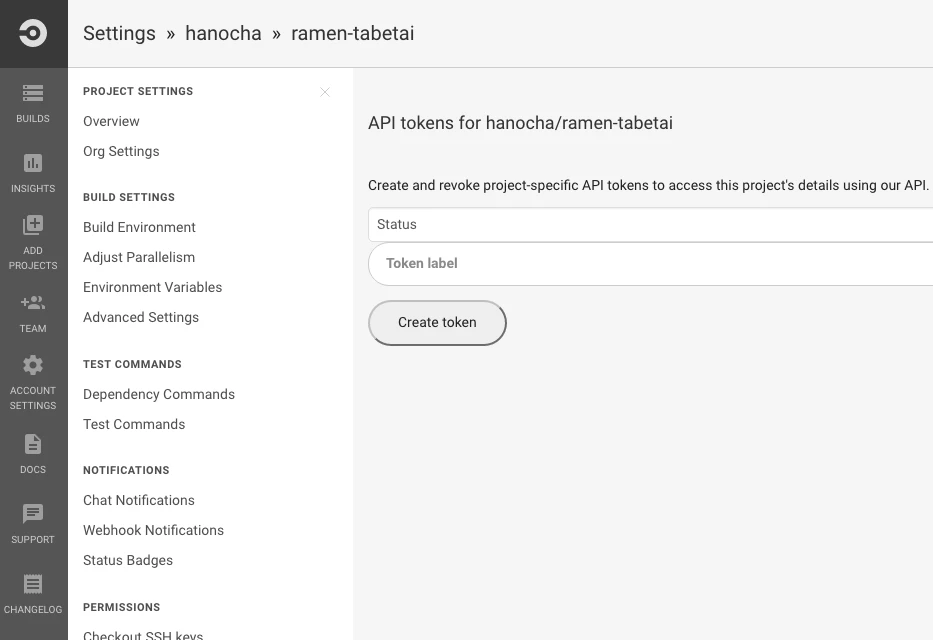
Task: Select Build Environment in settings menu
Action: point(139,227)
